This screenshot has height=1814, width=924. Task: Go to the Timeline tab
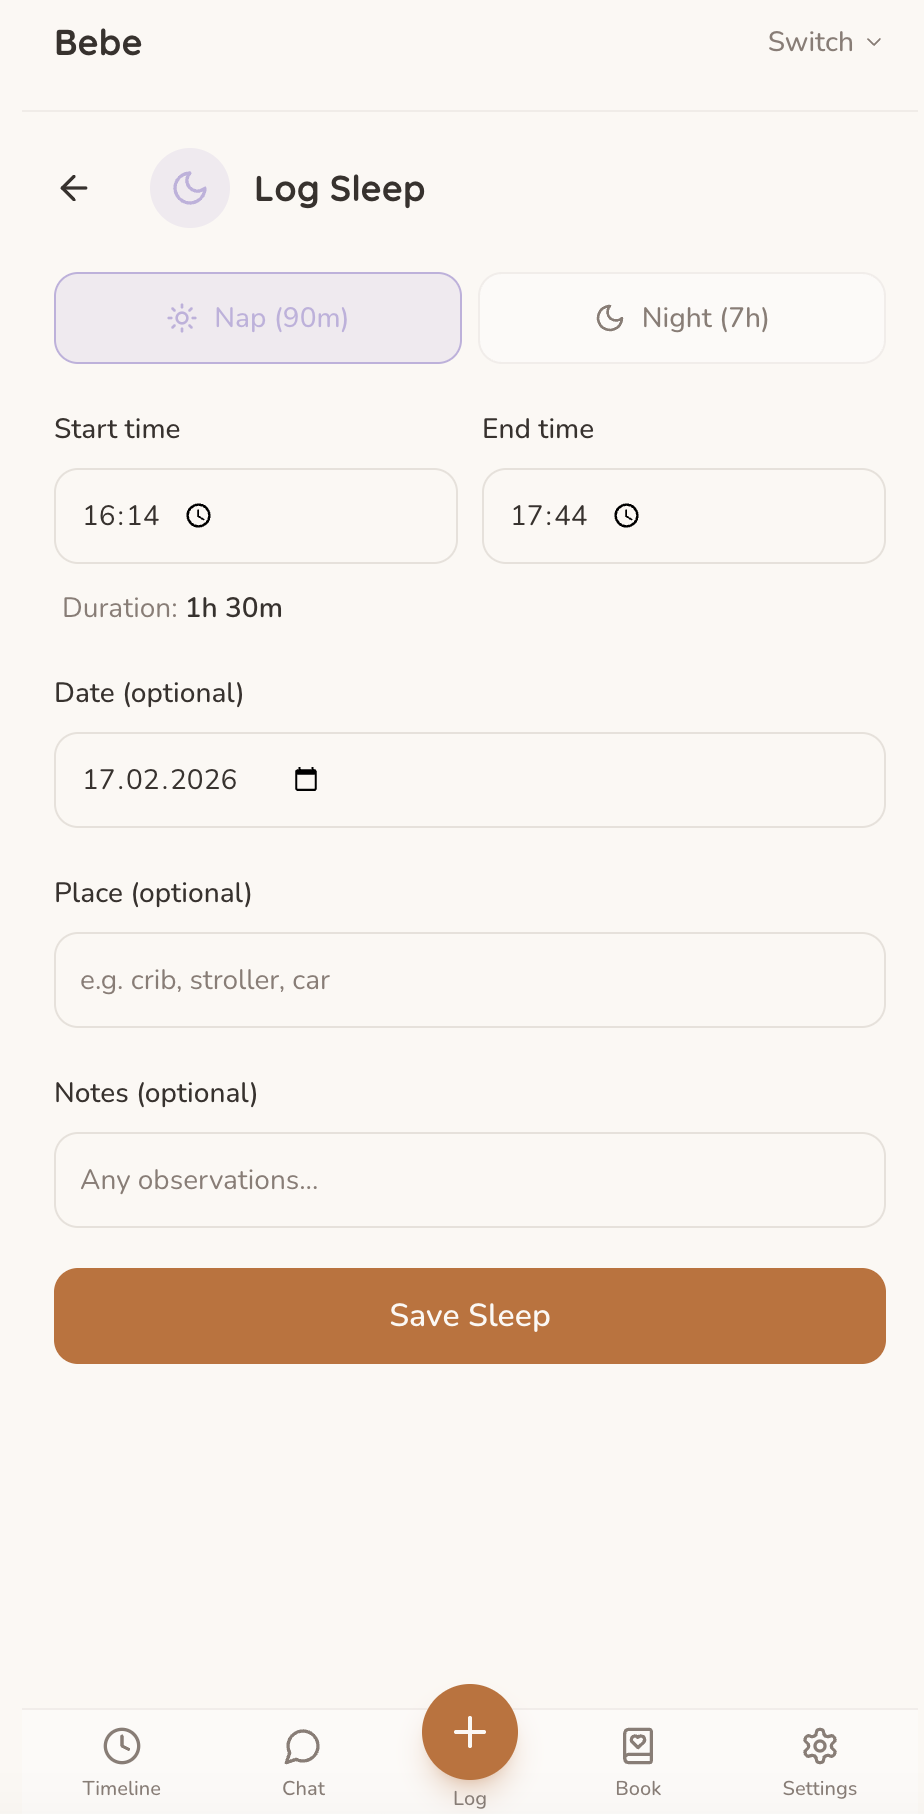point(122,1762)
